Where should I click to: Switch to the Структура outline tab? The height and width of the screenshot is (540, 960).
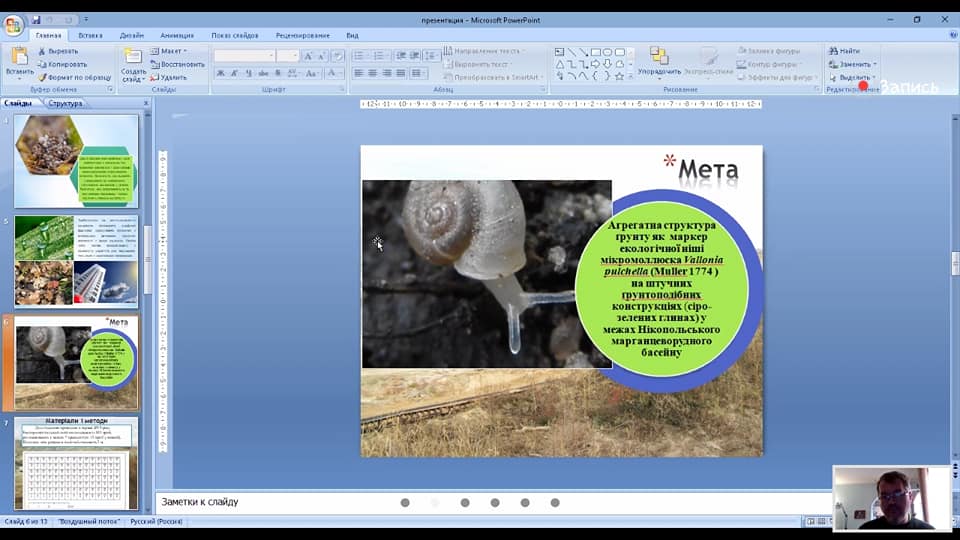click(x=65, y=103)
